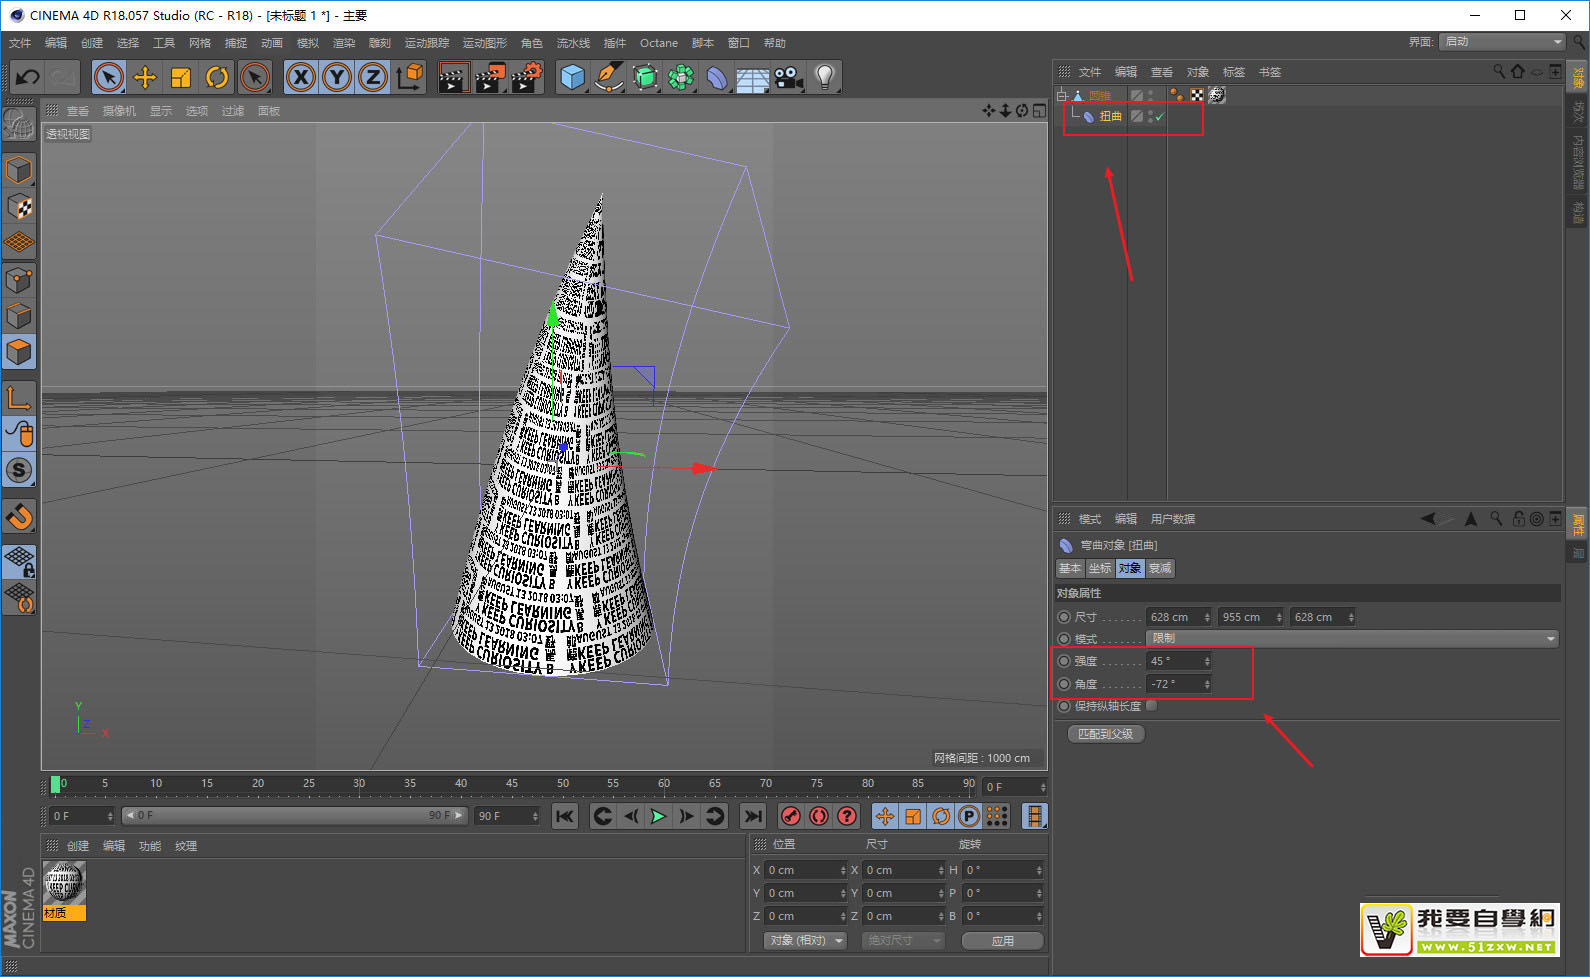Click the Undo arrow icon
1590x977 pixels.
27,77
